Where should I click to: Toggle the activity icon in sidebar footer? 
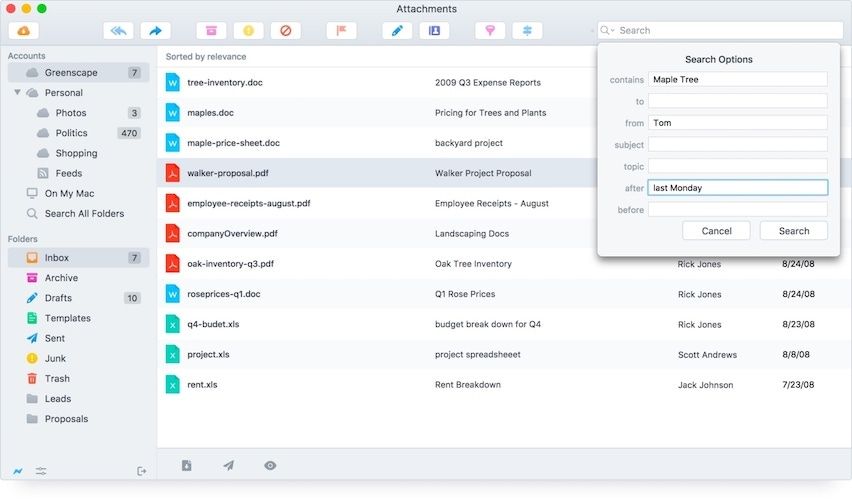18,471
